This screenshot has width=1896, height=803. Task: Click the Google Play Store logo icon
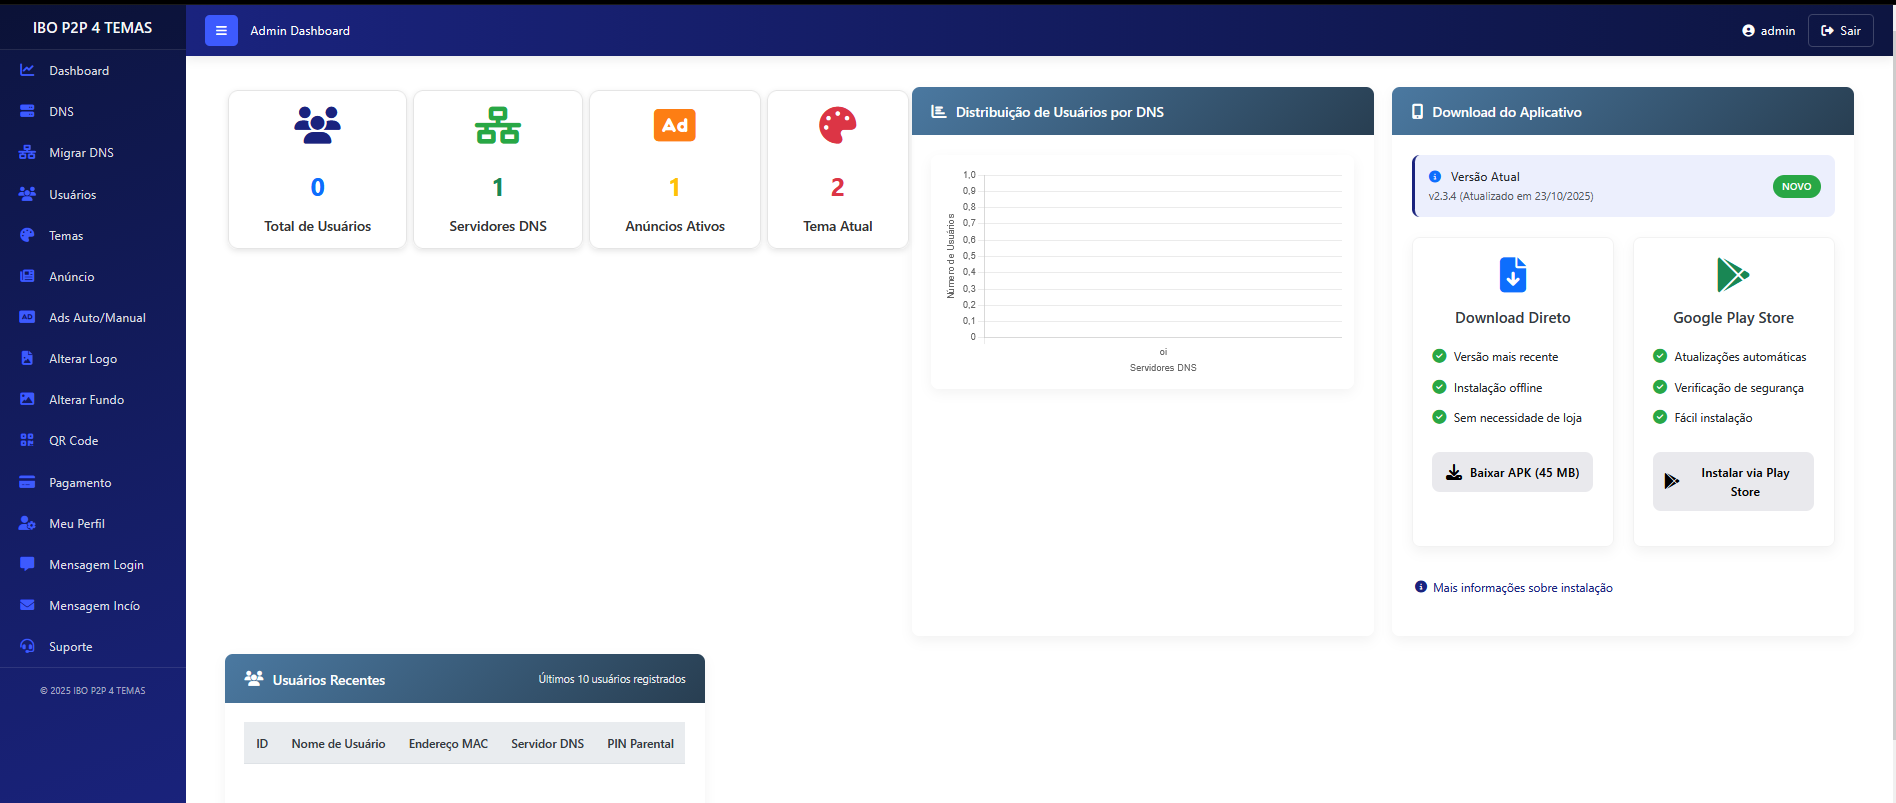[1732, 274]
